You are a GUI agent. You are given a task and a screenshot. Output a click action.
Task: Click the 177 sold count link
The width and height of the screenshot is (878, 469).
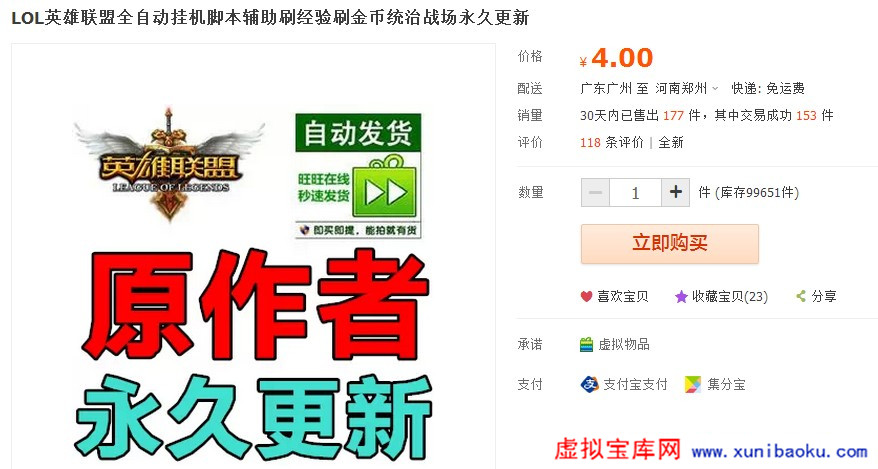673,115
